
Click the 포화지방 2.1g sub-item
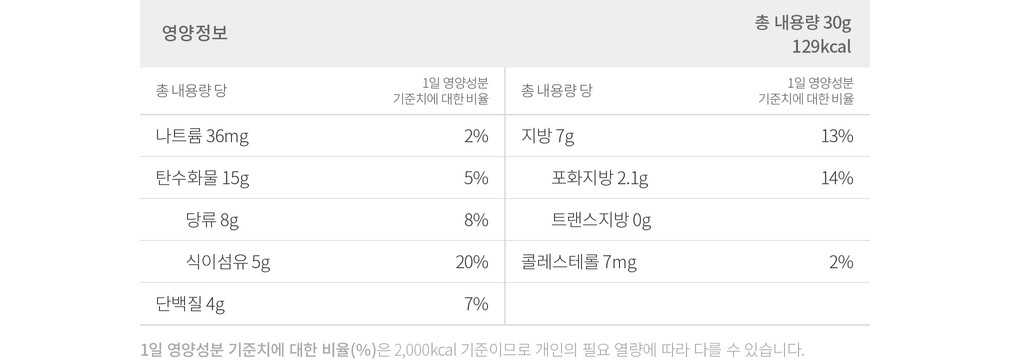[600, 178]
